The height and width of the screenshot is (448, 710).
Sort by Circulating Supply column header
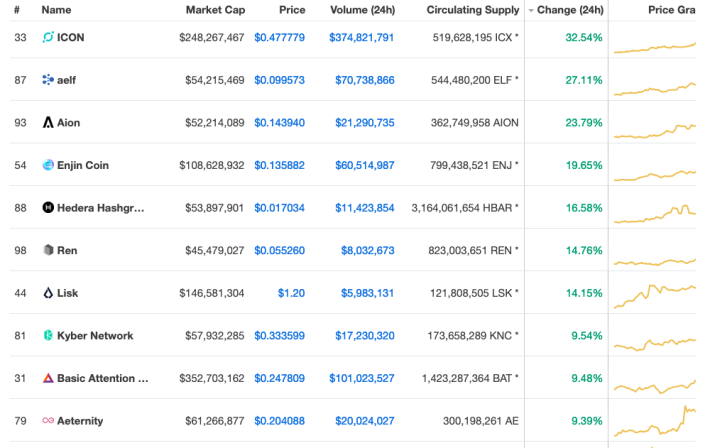(473, 10)
